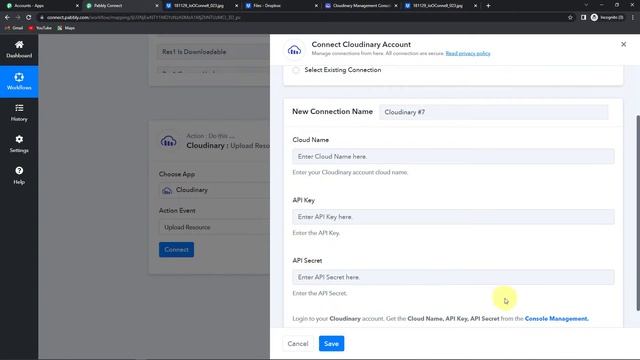Open the Maps bookmark
The image size is (640, 360).
click(66, 28)
